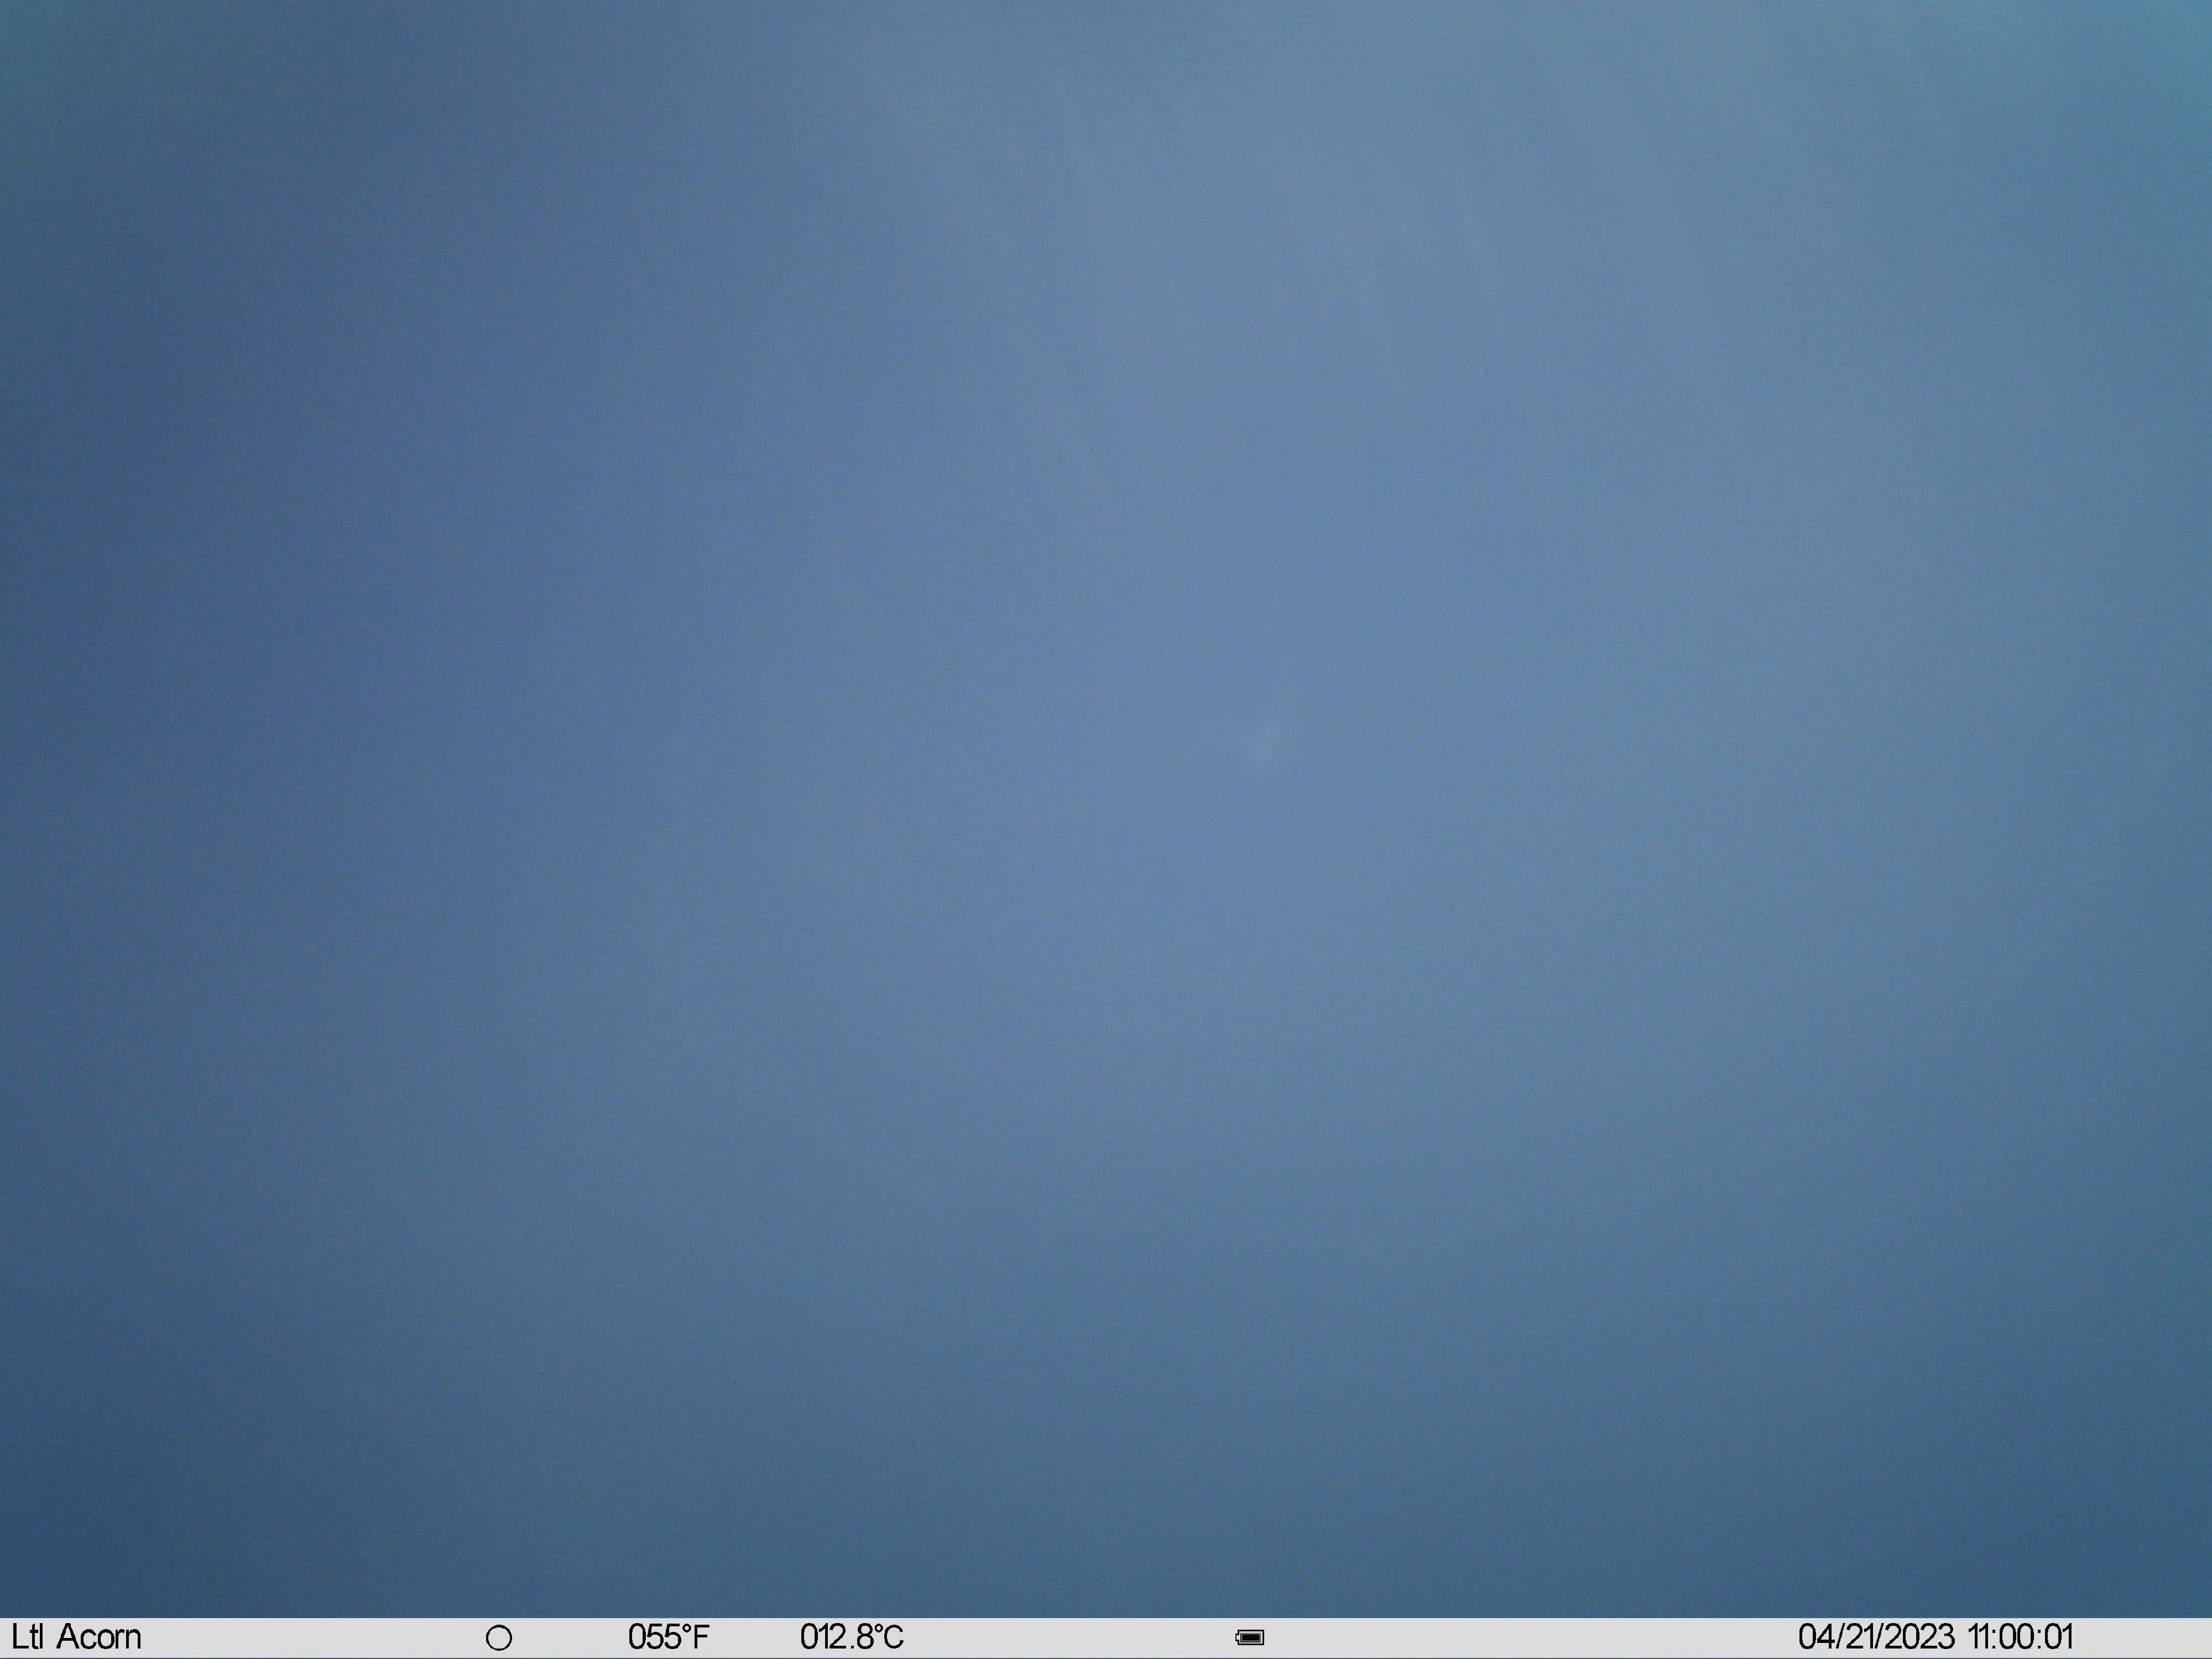The height and width of the screenshot is (1659, 2212).
Task: Click the battery level icon
Action: tap(1250, 1637)
